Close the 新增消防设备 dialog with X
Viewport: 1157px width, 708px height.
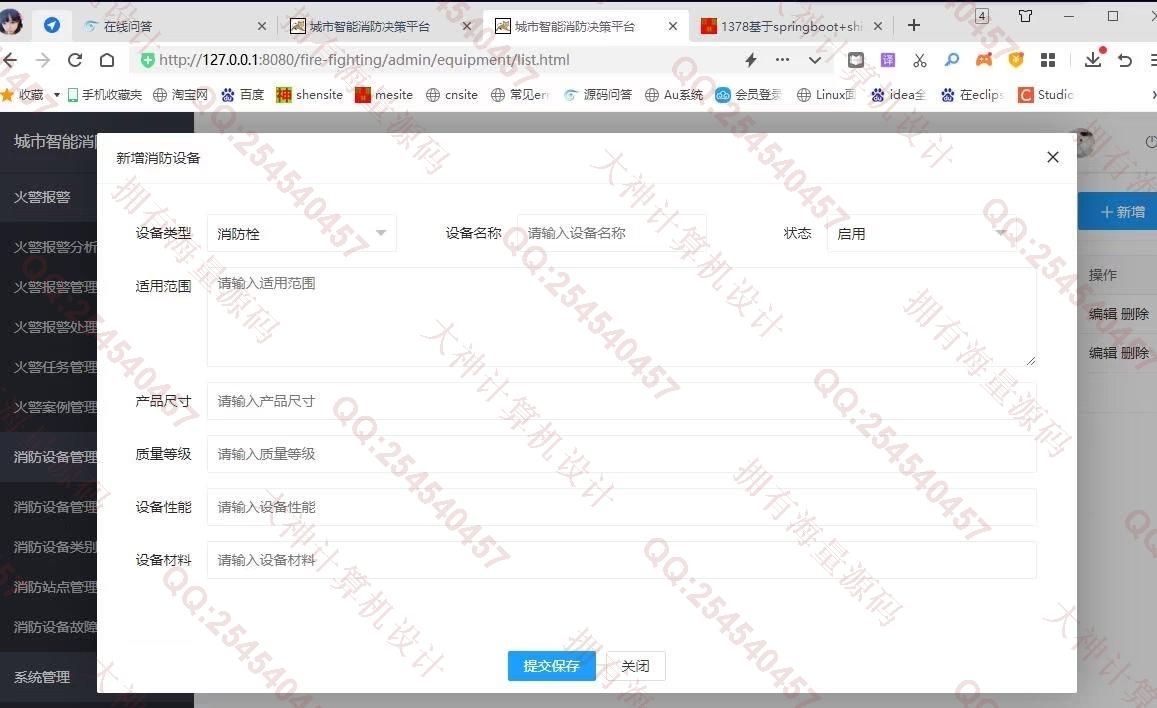(x=1052, y=157)
